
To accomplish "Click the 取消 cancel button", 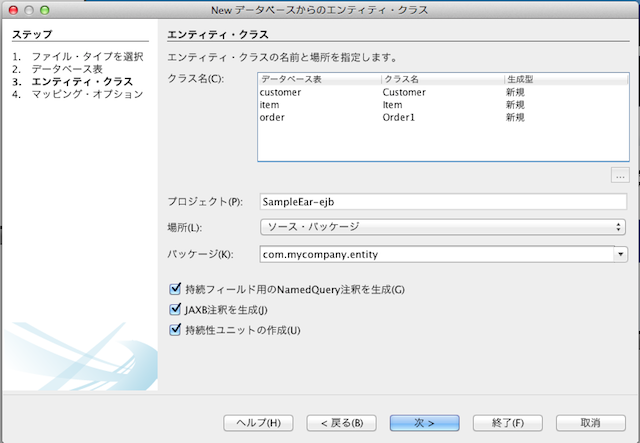I will click(590, 422).
